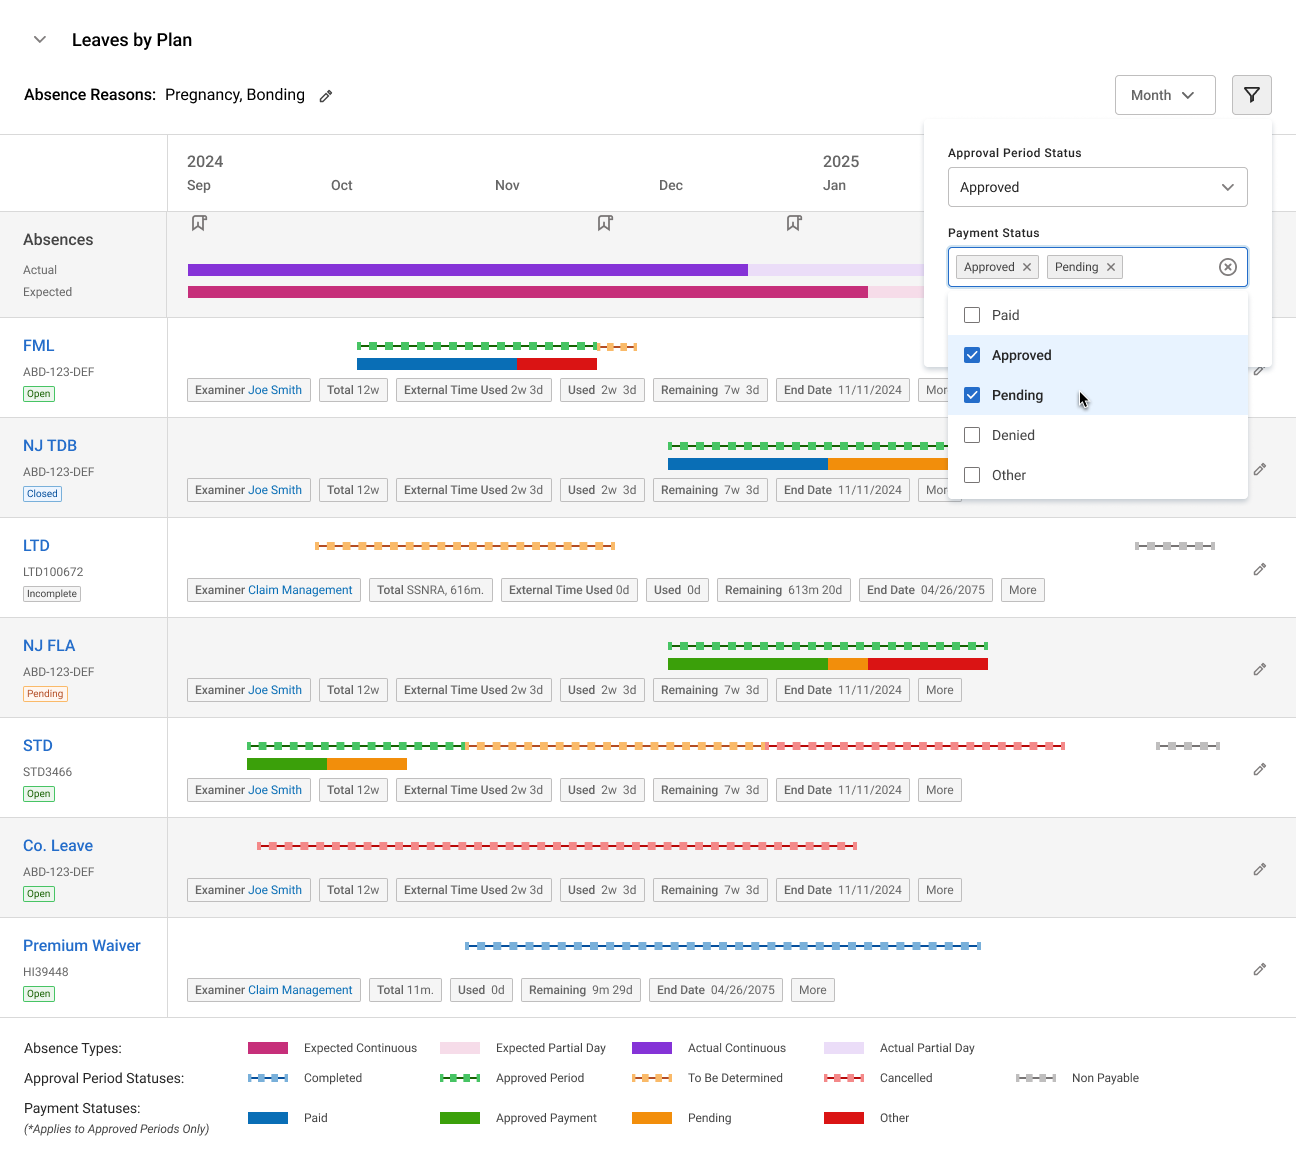Screen dimensions: 1296x1163
Task: Click the edit pencil in LTD row
Action: tap(1259, 569)
